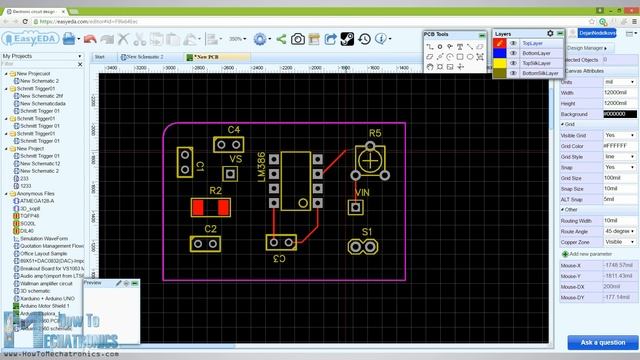Click the Paste clipboard icon

[x=173, y=39]
